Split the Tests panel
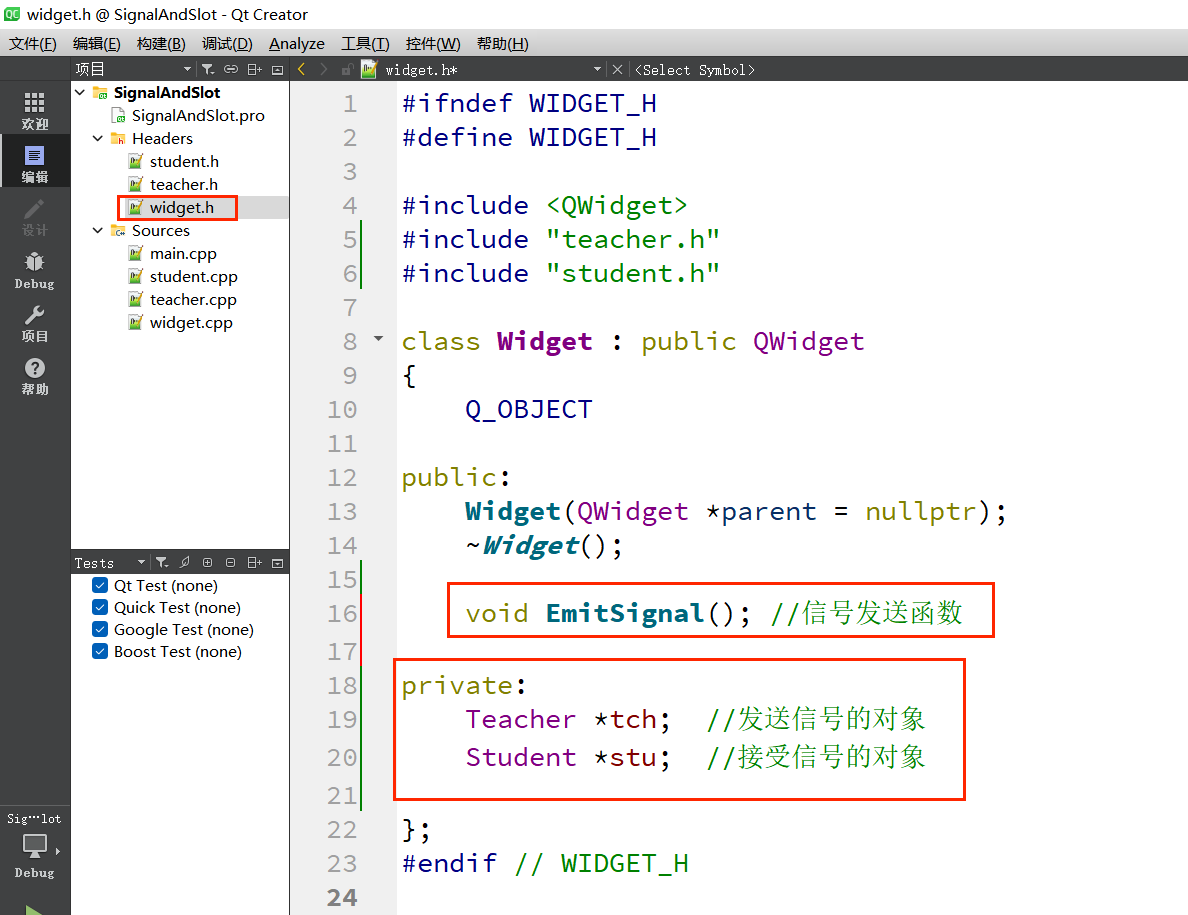This screenshot has width=1188, height=915. 255,563
